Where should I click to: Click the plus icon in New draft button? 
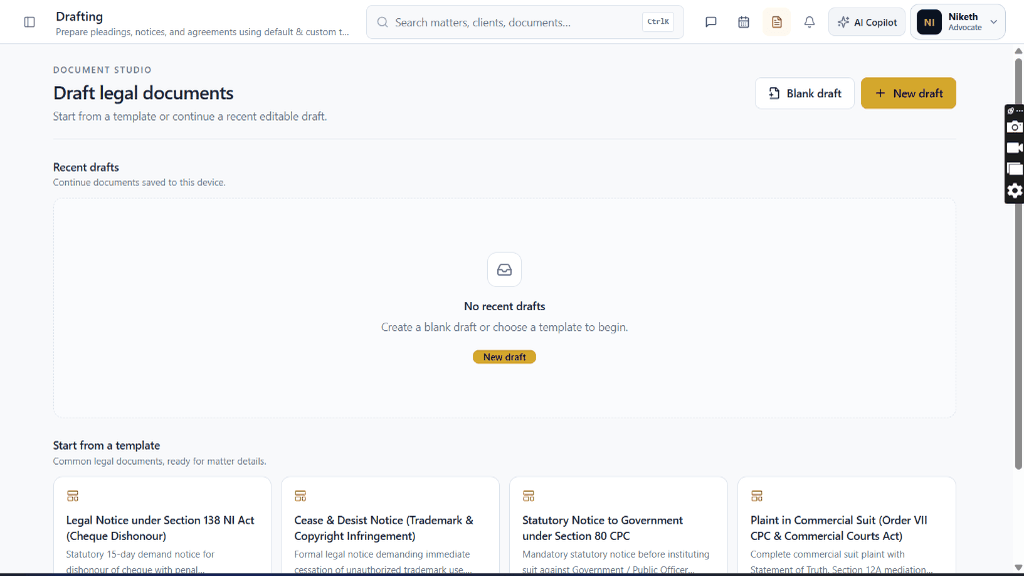(x=880, y=93)
